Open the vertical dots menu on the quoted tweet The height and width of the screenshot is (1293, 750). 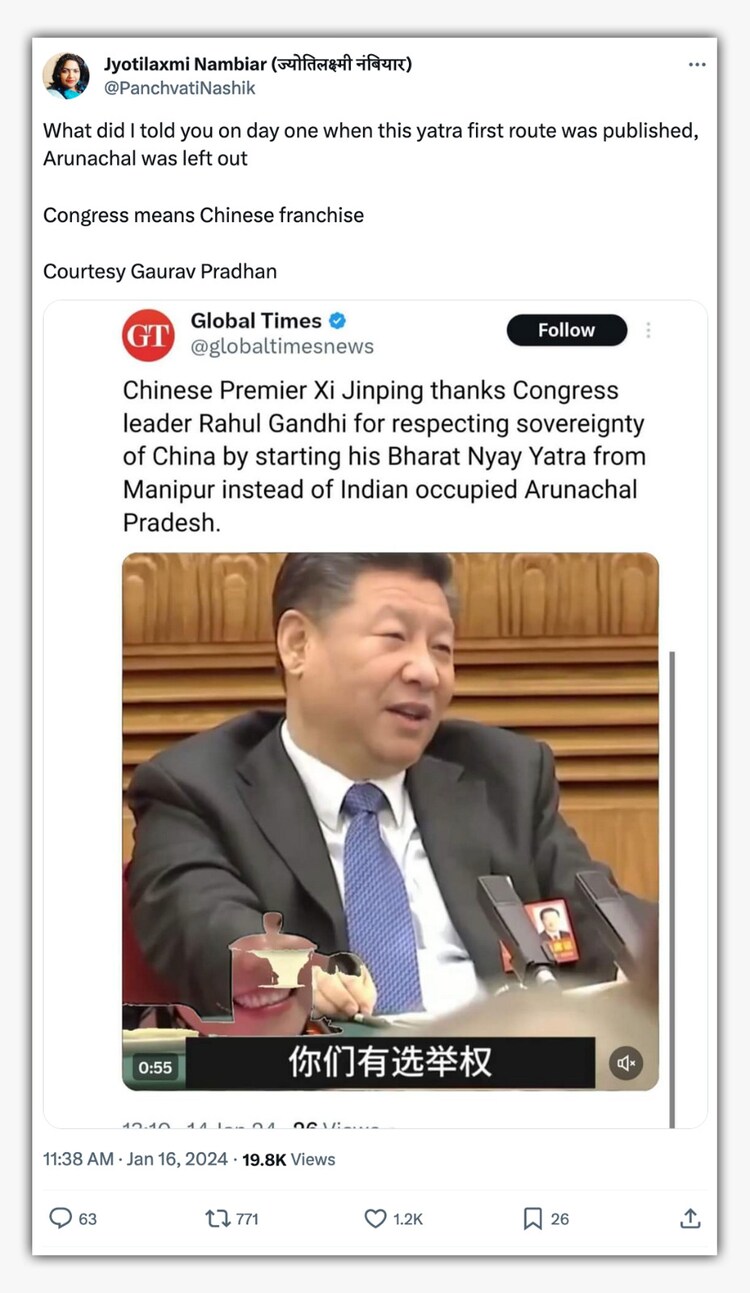(x=648, y=330)
